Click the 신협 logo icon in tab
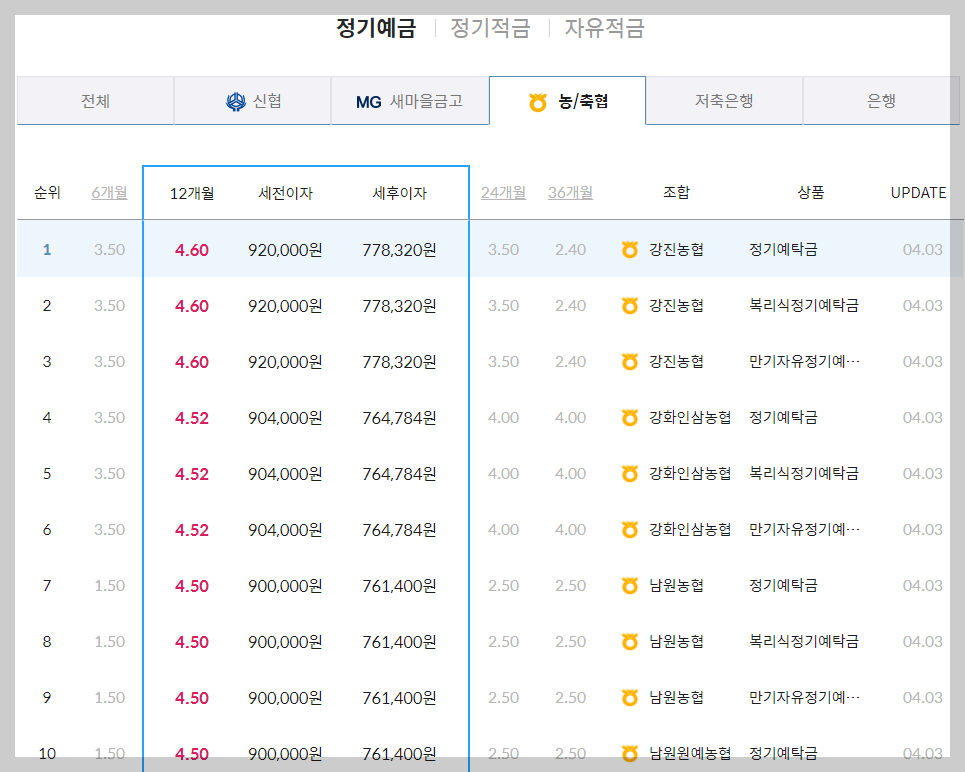 [x=236, y=101]
